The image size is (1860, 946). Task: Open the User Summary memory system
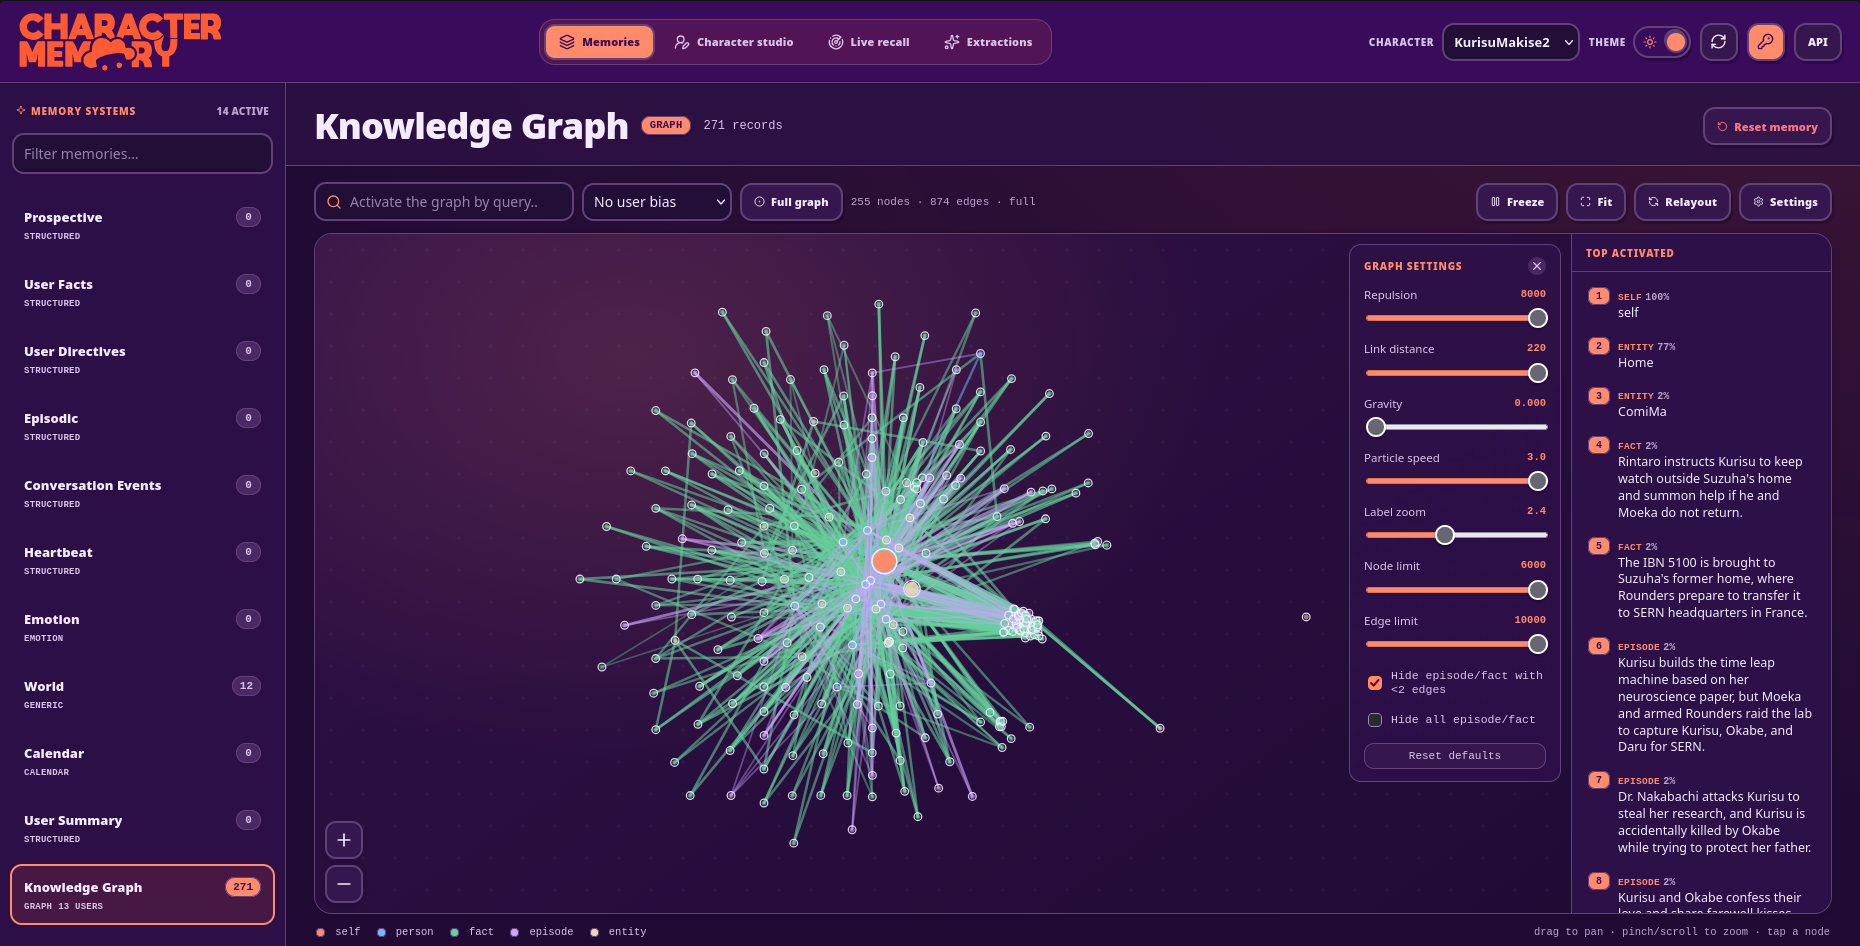pos(142,829)
